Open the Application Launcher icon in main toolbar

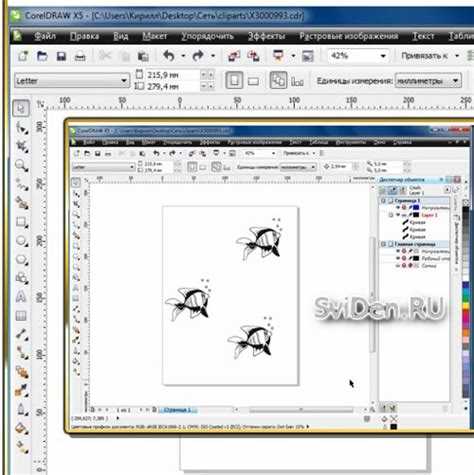(278, 56)
